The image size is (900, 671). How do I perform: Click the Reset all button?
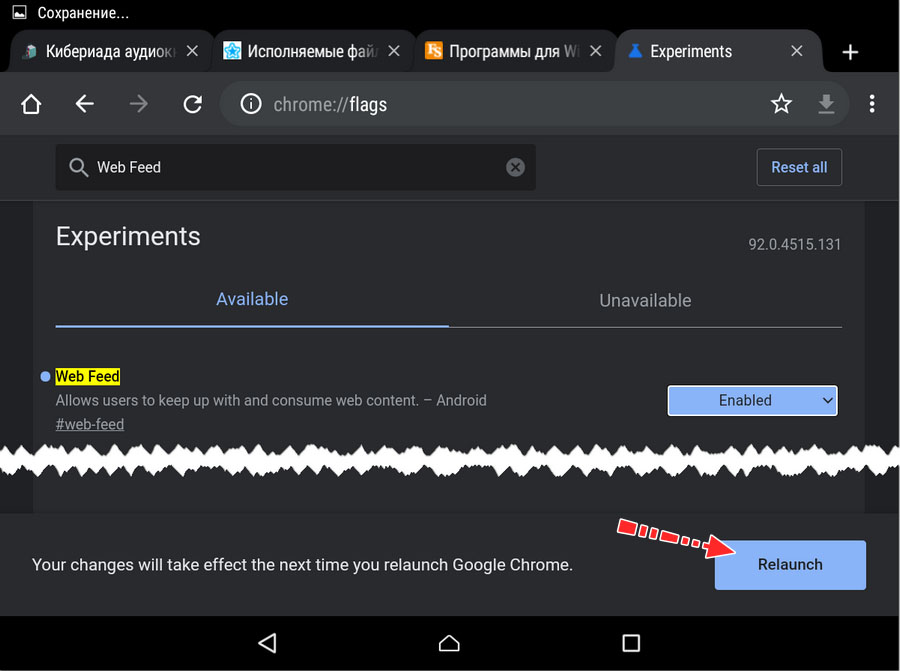[x=799, y=167]
